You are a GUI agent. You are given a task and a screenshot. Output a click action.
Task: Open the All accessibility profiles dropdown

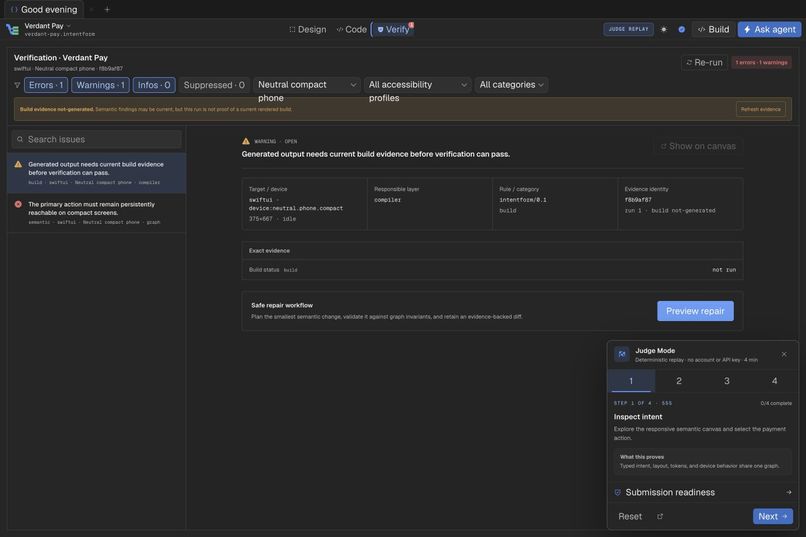tap(417, 85)
